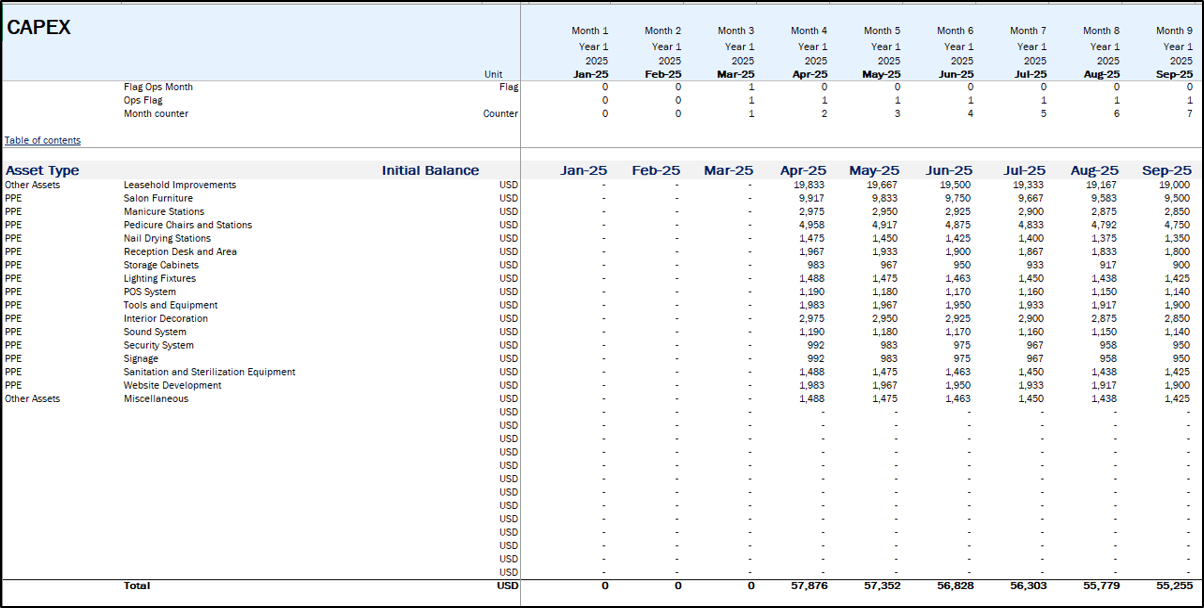The width and height of the screenshot is (1204, 608).
Task: Click the Flag Ops Month label
Action: coord(158,87)
